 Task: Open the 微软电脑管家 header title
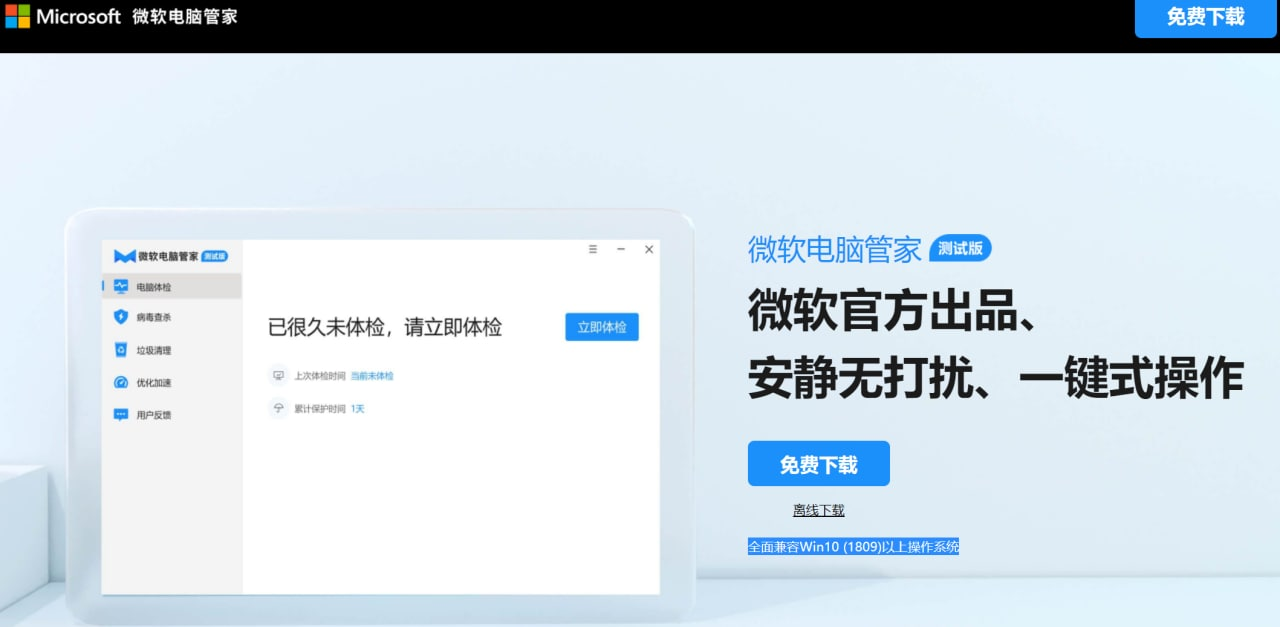(x=185, y=17)
